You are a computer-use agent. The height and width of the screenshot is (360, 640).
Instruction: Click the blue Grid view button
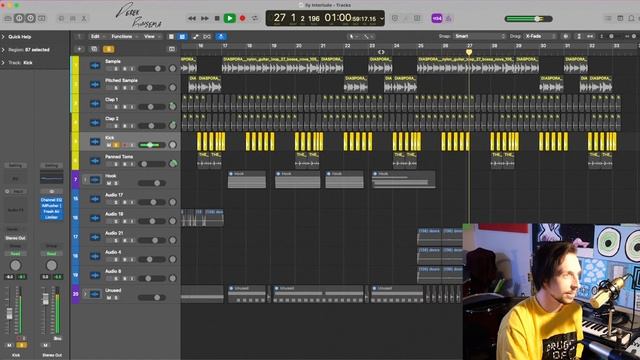(x=182, y=37)
